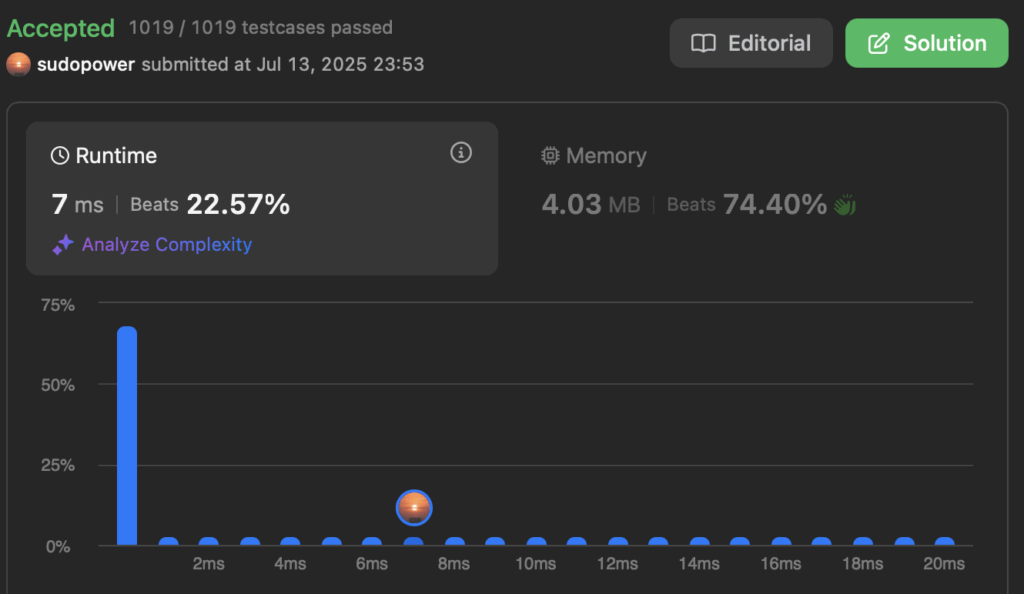This screenshot has height=594, width=1024.
Task: Click the chart bar at 4ms
Action: point(290,541)
